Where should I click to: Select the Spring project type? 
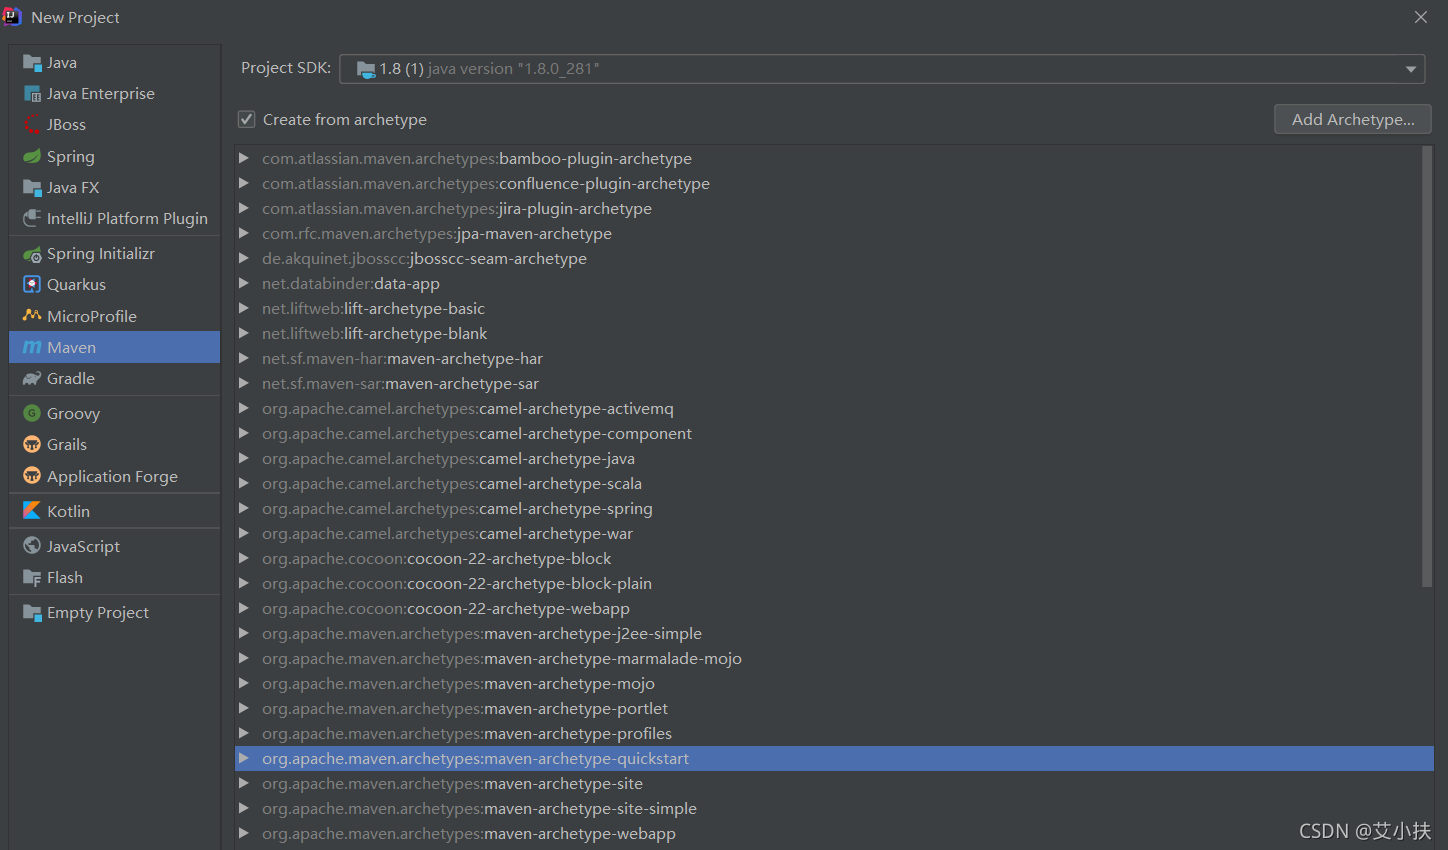click(x=114, y=157)
